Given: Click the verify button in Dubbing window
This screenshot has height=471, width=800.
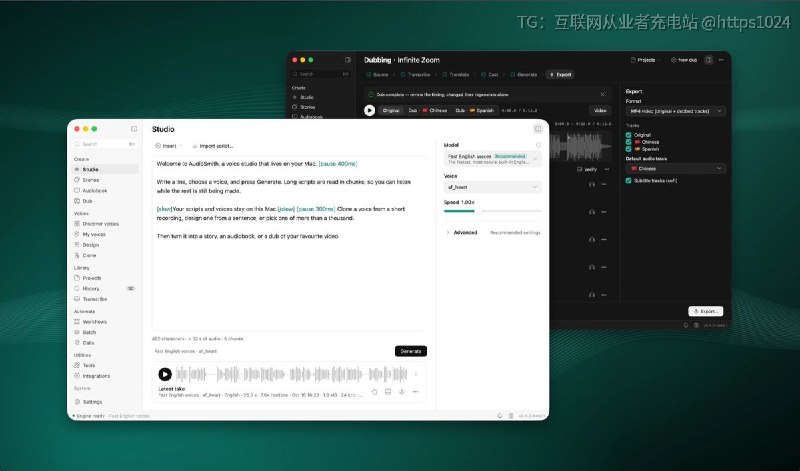Looking at the screenshot, I should (587, 169).
